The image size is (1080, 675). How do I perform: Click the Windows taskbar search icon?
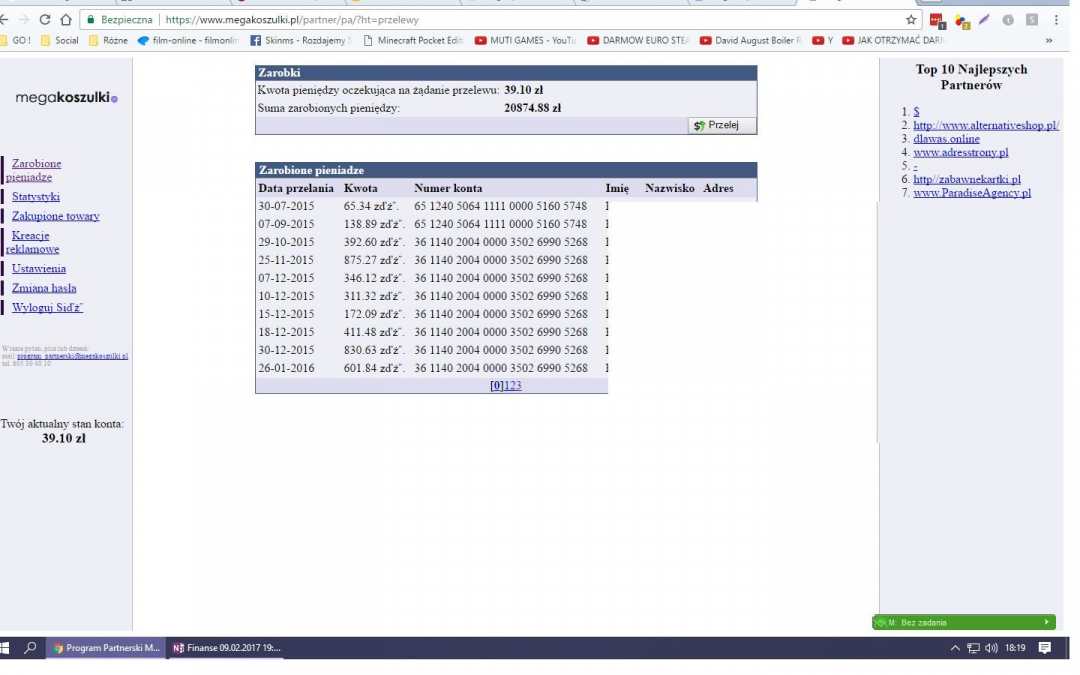(30, 648)
